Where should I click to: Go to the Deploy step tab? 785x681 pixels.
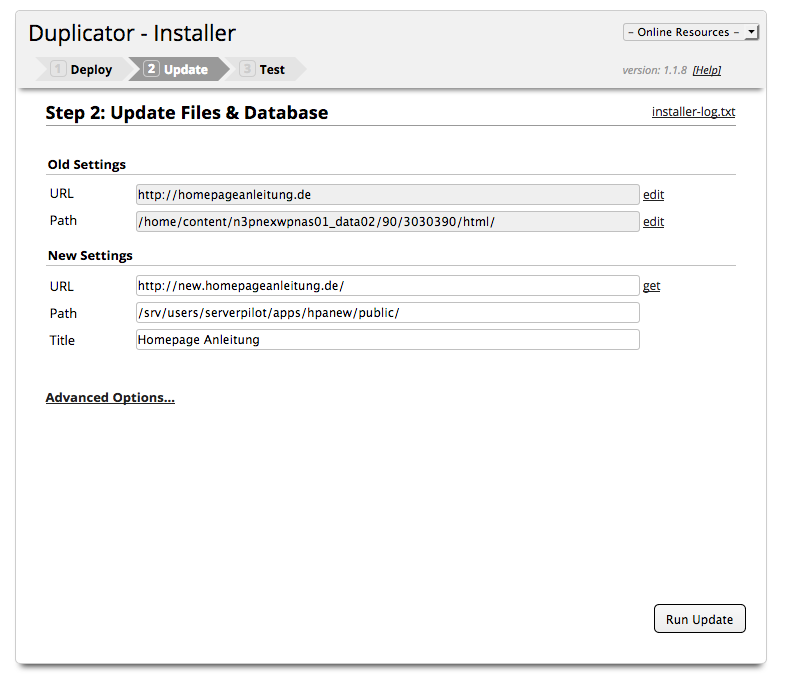pyautogui.click(x=82, y=69)
